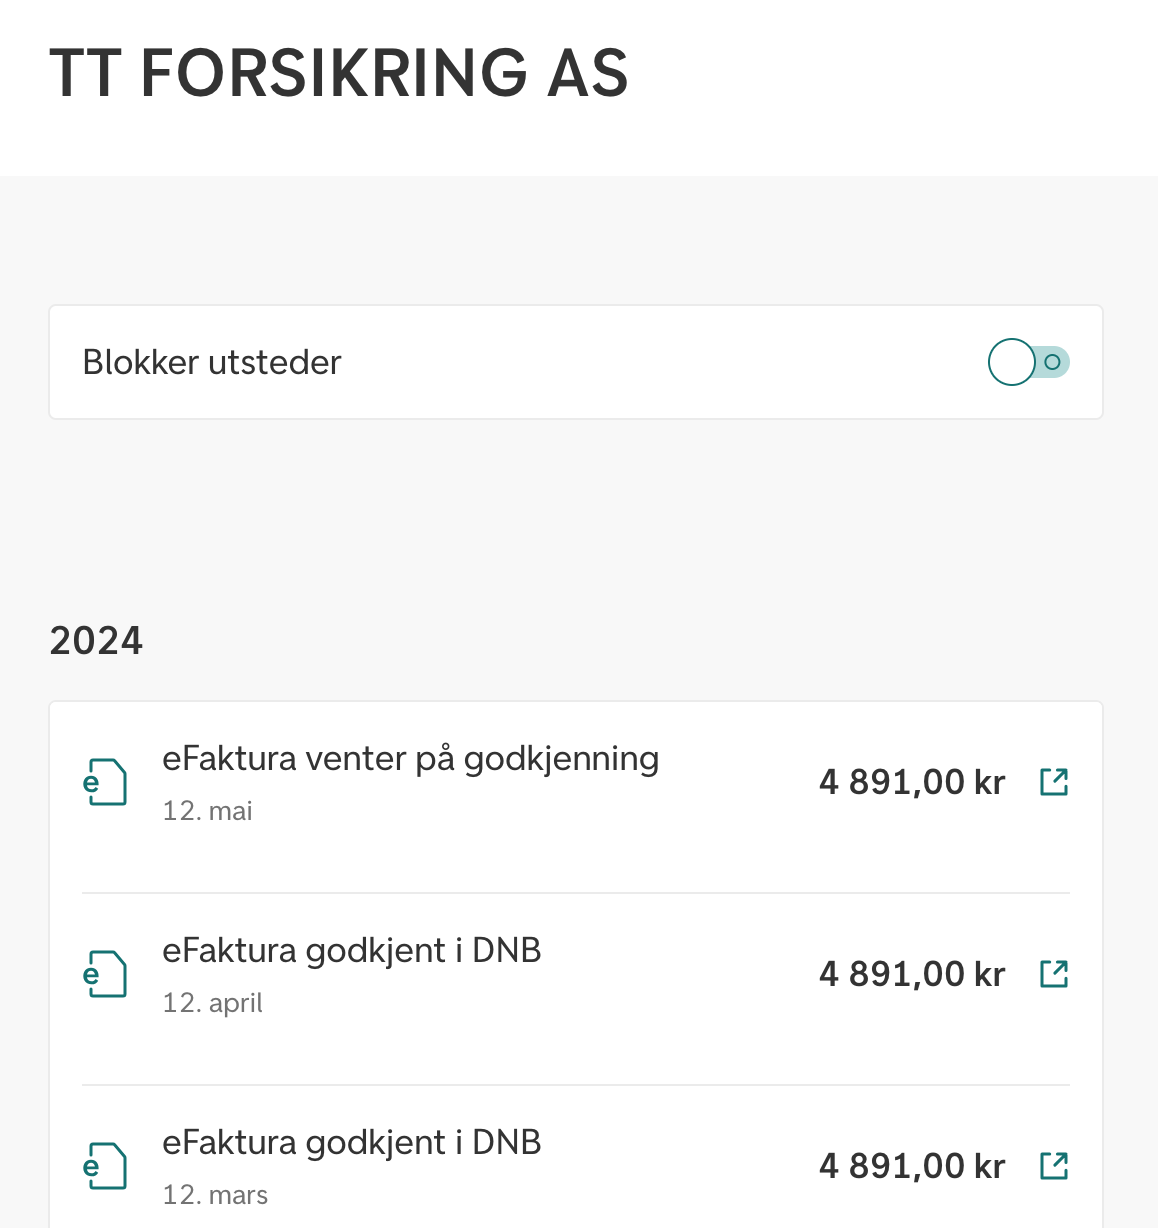Open external link for 12. april invoice
Screen dimensions: 1158x1228
pos(1054,974)
